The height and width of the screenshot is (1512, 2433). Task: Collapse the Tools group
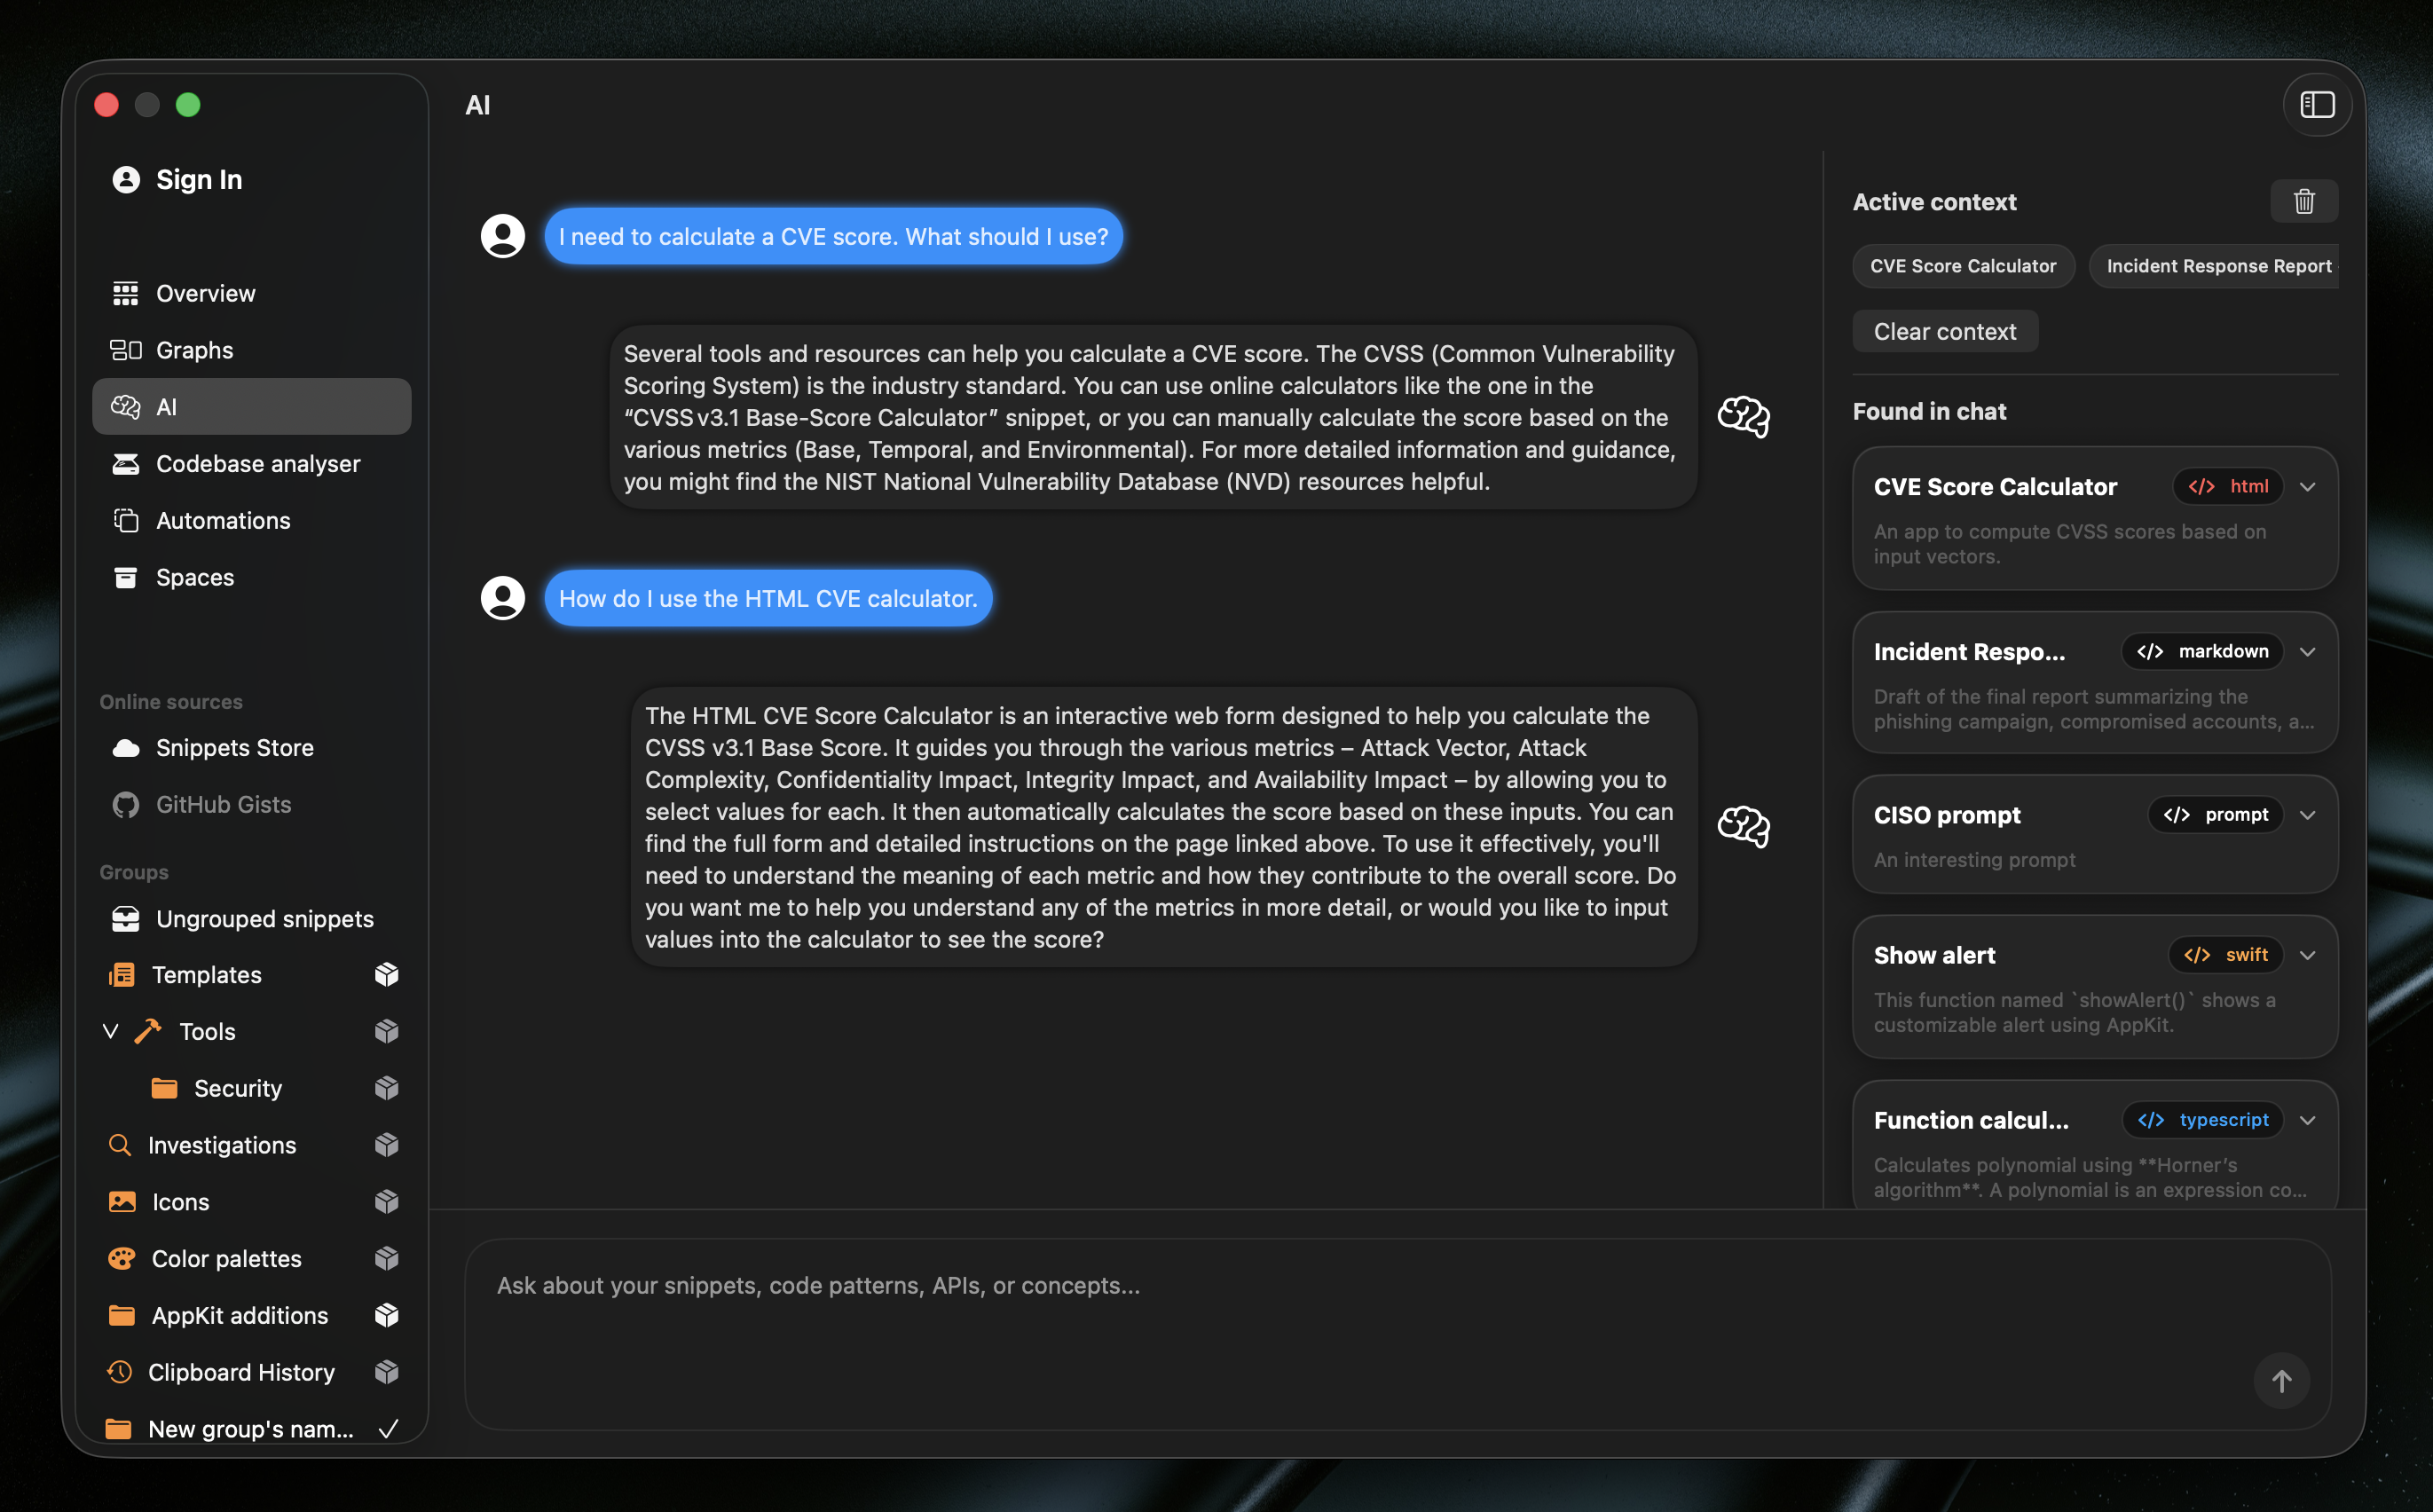[110, 1031]
